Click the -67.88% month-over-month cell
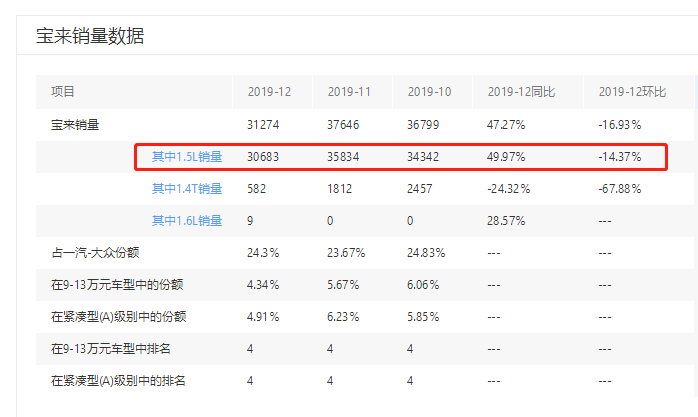Screen dimensions: 698x417 (x=620, y=188)
